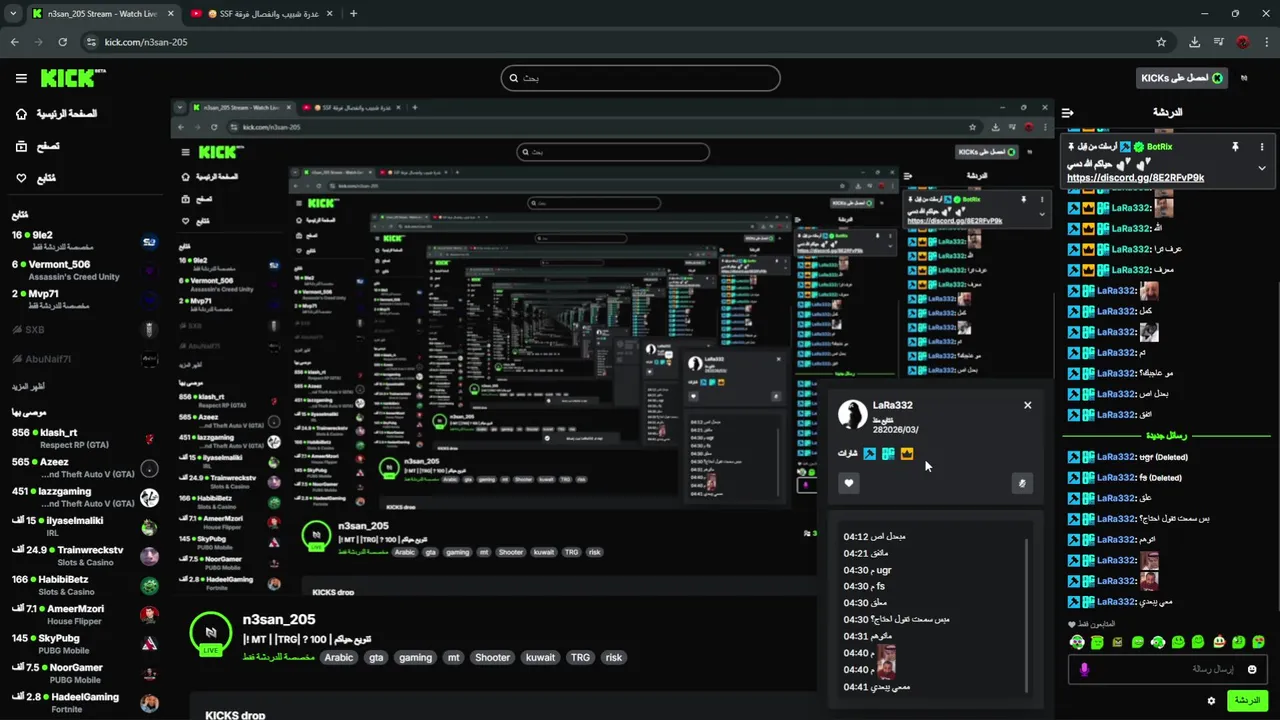
Task: Click the Arabic tag
Action: tap(338, 657)
